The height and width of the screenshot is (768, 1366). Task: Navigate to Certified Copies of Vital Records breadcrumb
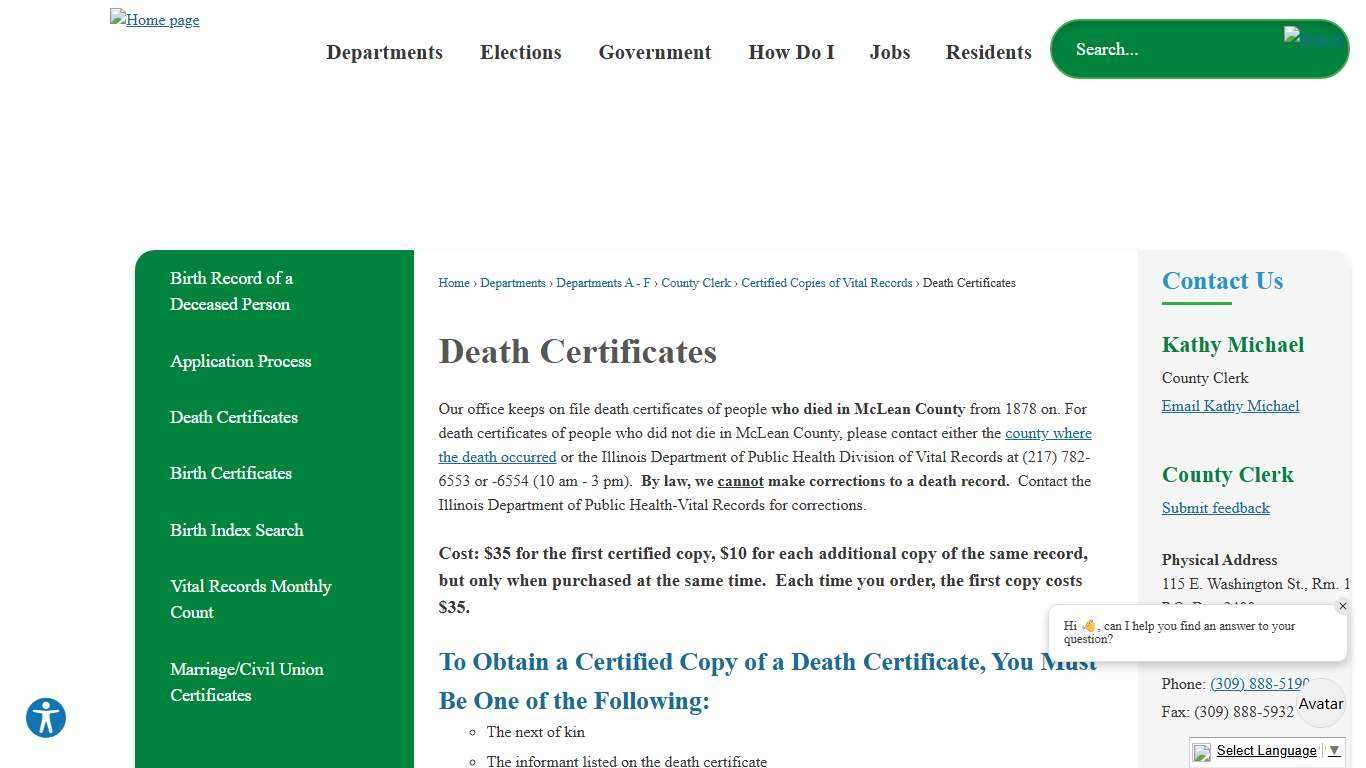(x=826, y=283)
